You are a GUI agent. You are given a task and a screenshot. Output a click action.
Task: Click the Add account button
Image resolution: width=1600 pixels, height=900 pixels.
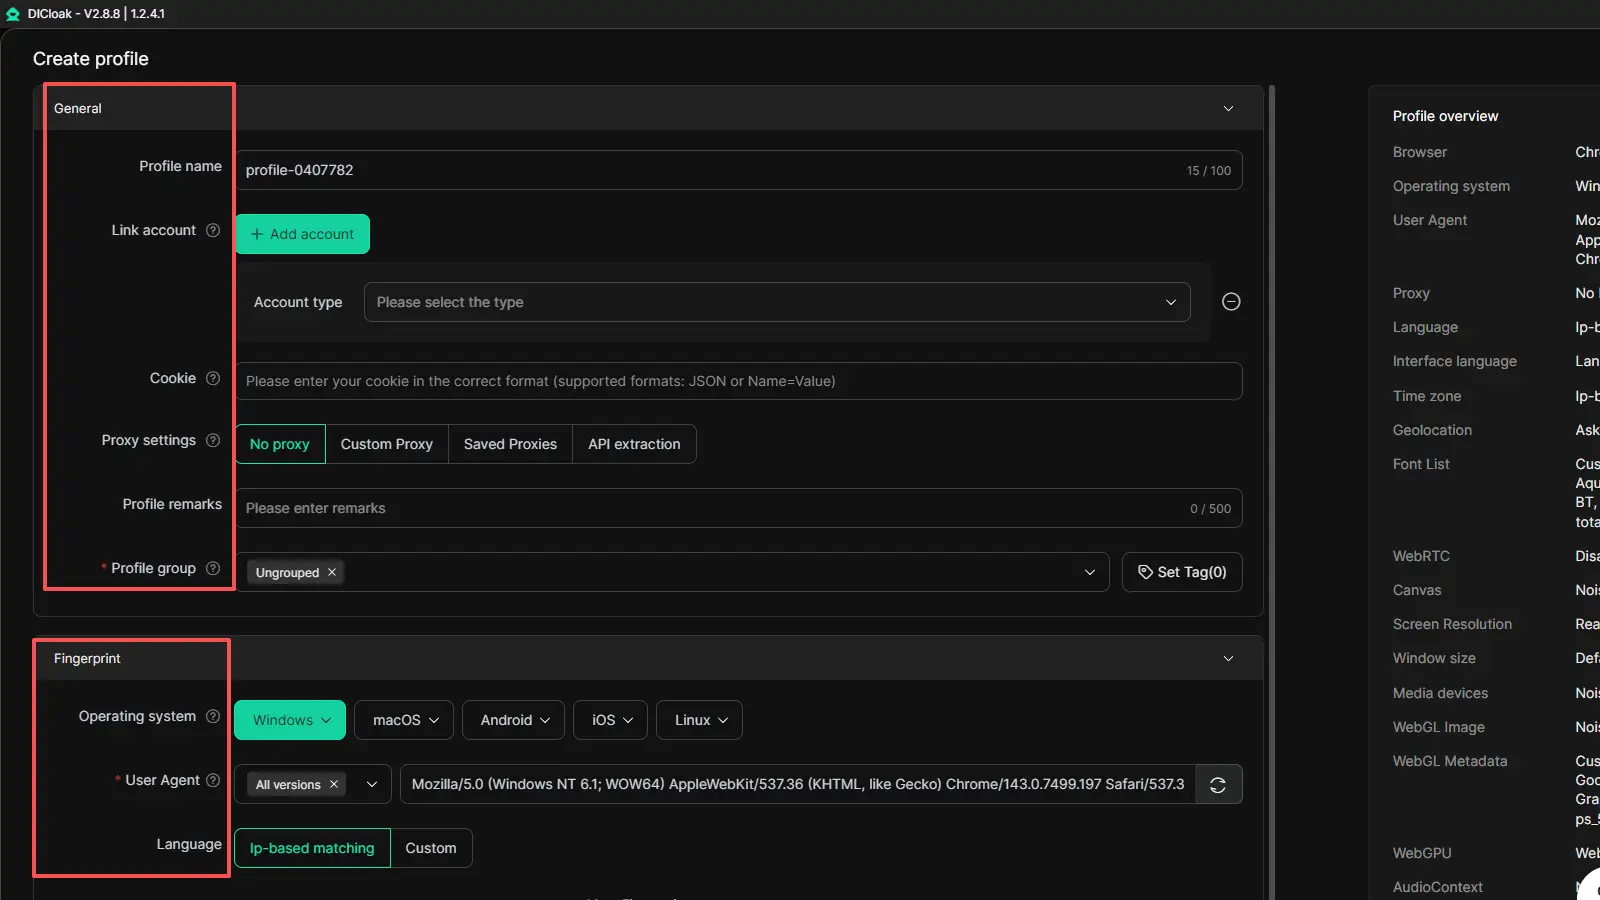pyautogui.click(x=302, y=234)
